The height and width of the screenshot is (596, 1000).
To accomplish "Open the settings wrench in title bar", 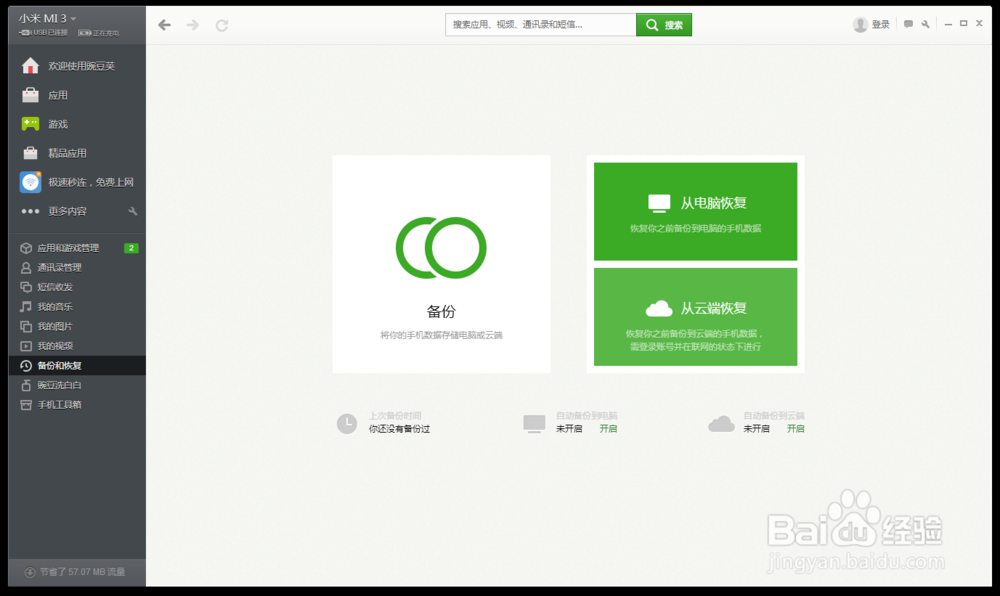I will [x=925, y=24].
